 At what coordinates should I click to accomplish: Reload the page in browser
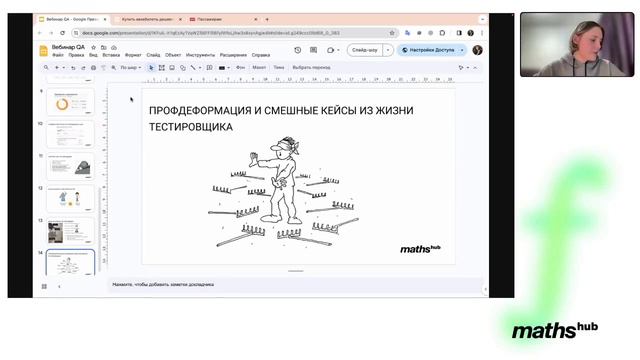pos(62,33)
